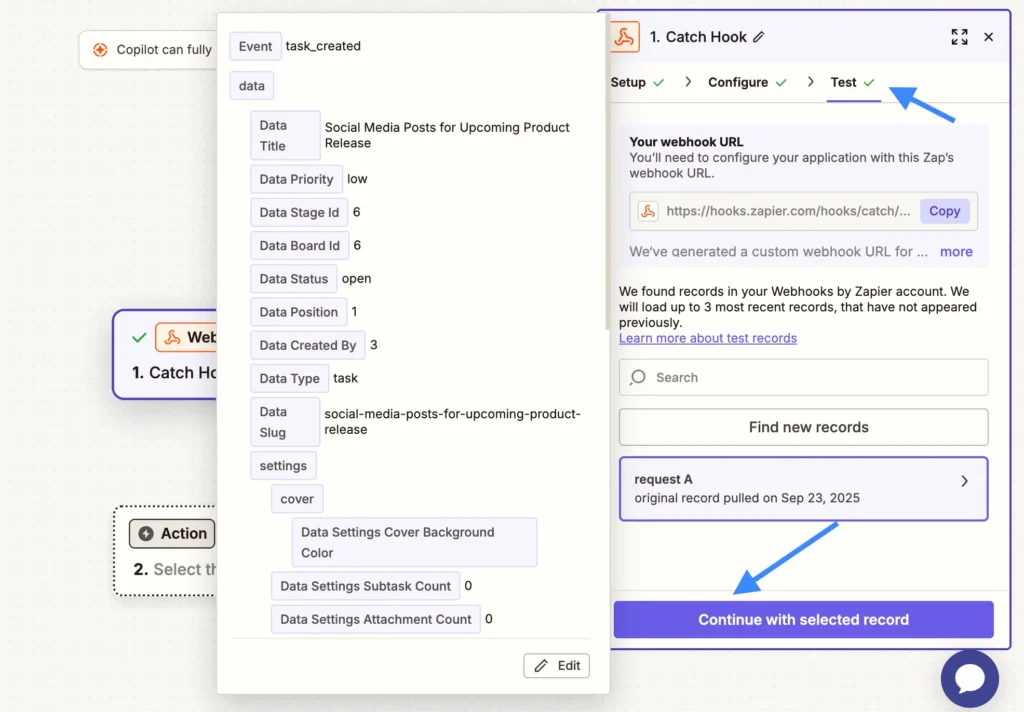Click the Edit button under record data
The height and width of the screenshot is (712, 1024).
tap(556, 666)
